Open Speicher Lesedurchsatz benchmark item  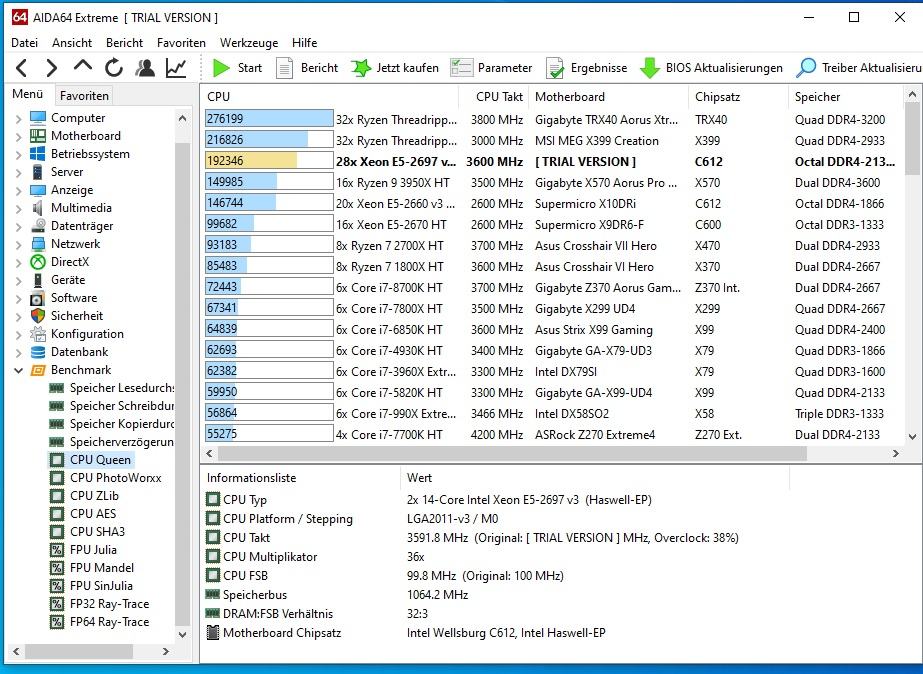[x=112, y=388]
